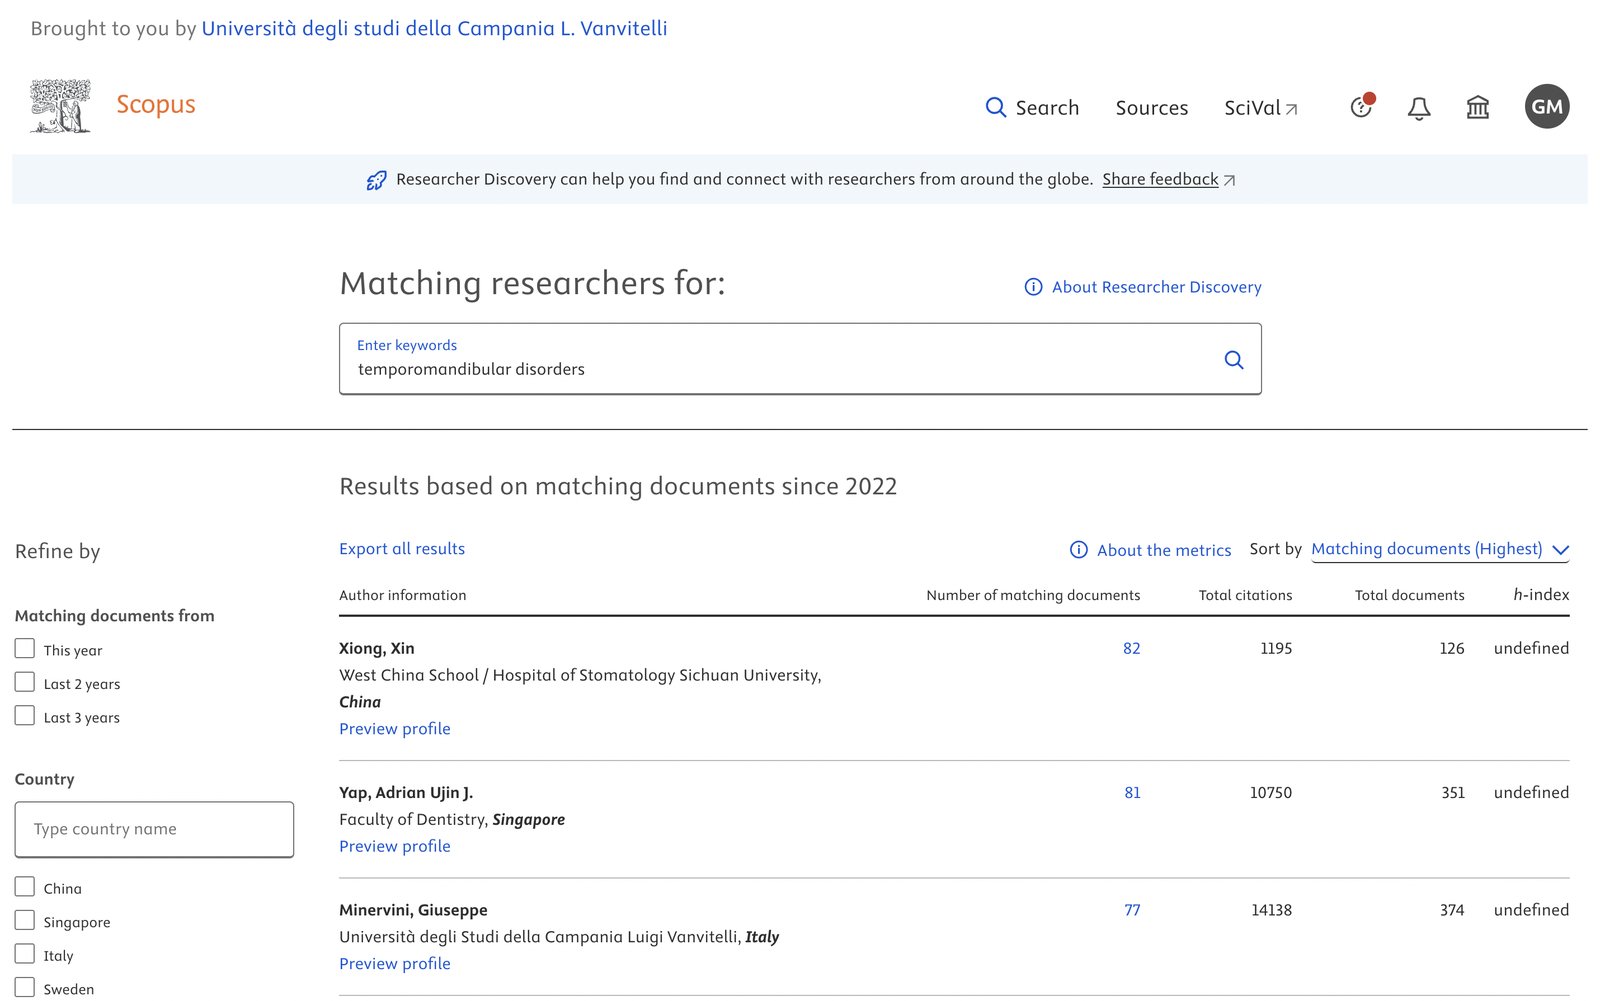Click the total citations value 10750

1271,792
